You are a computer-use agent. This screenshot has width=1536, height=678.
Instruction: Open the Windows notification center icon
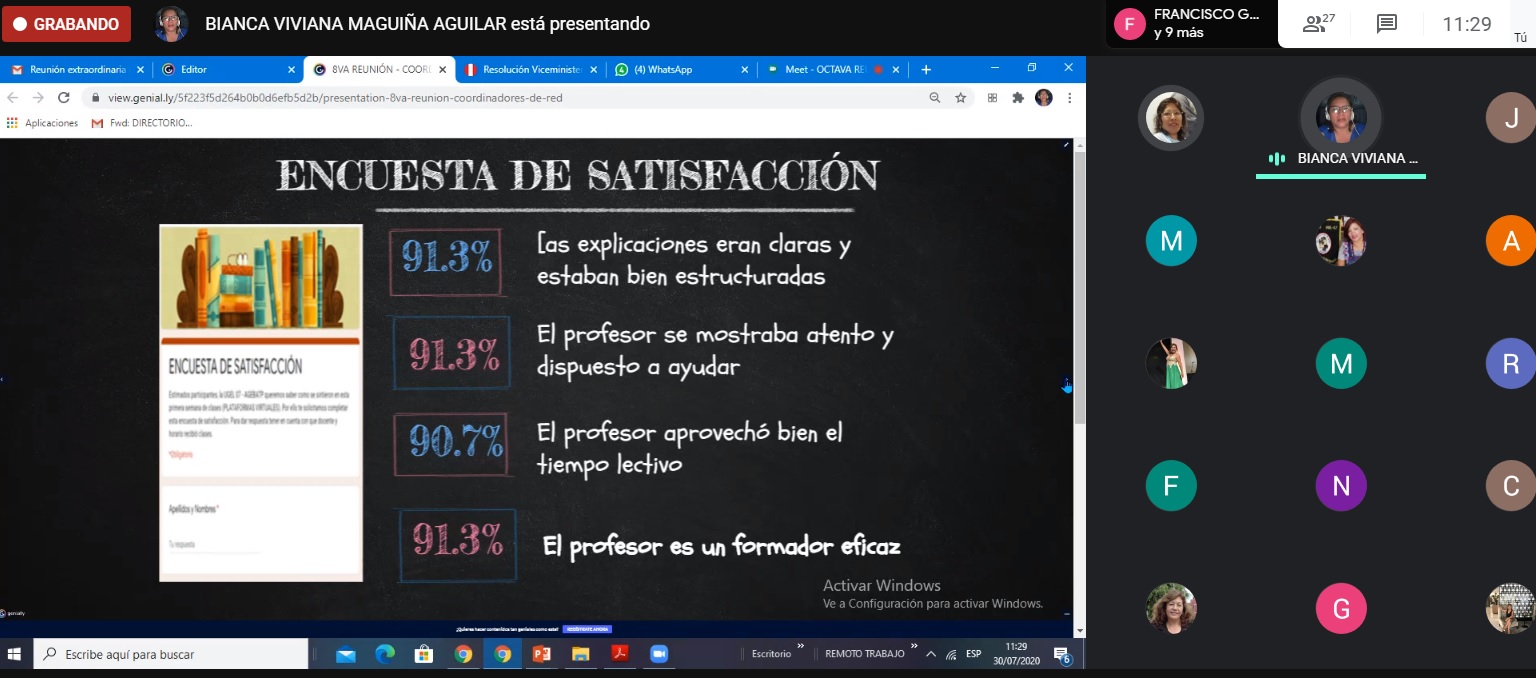click(x=1061, y=654)
